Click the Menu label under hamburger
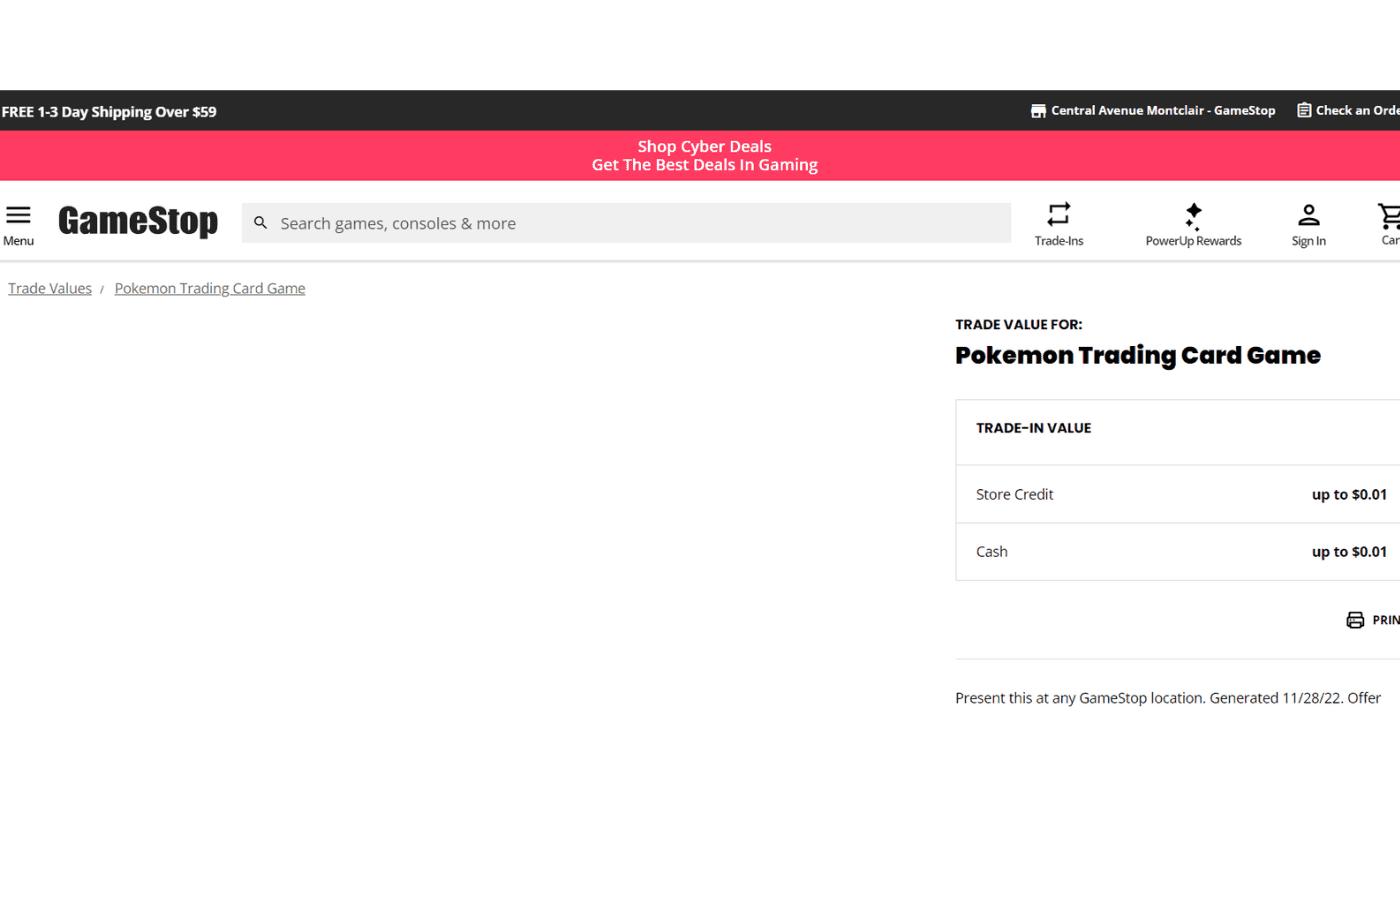Image resolution: width=1400 pixels, height=900 pixels. tap(18, 241)
